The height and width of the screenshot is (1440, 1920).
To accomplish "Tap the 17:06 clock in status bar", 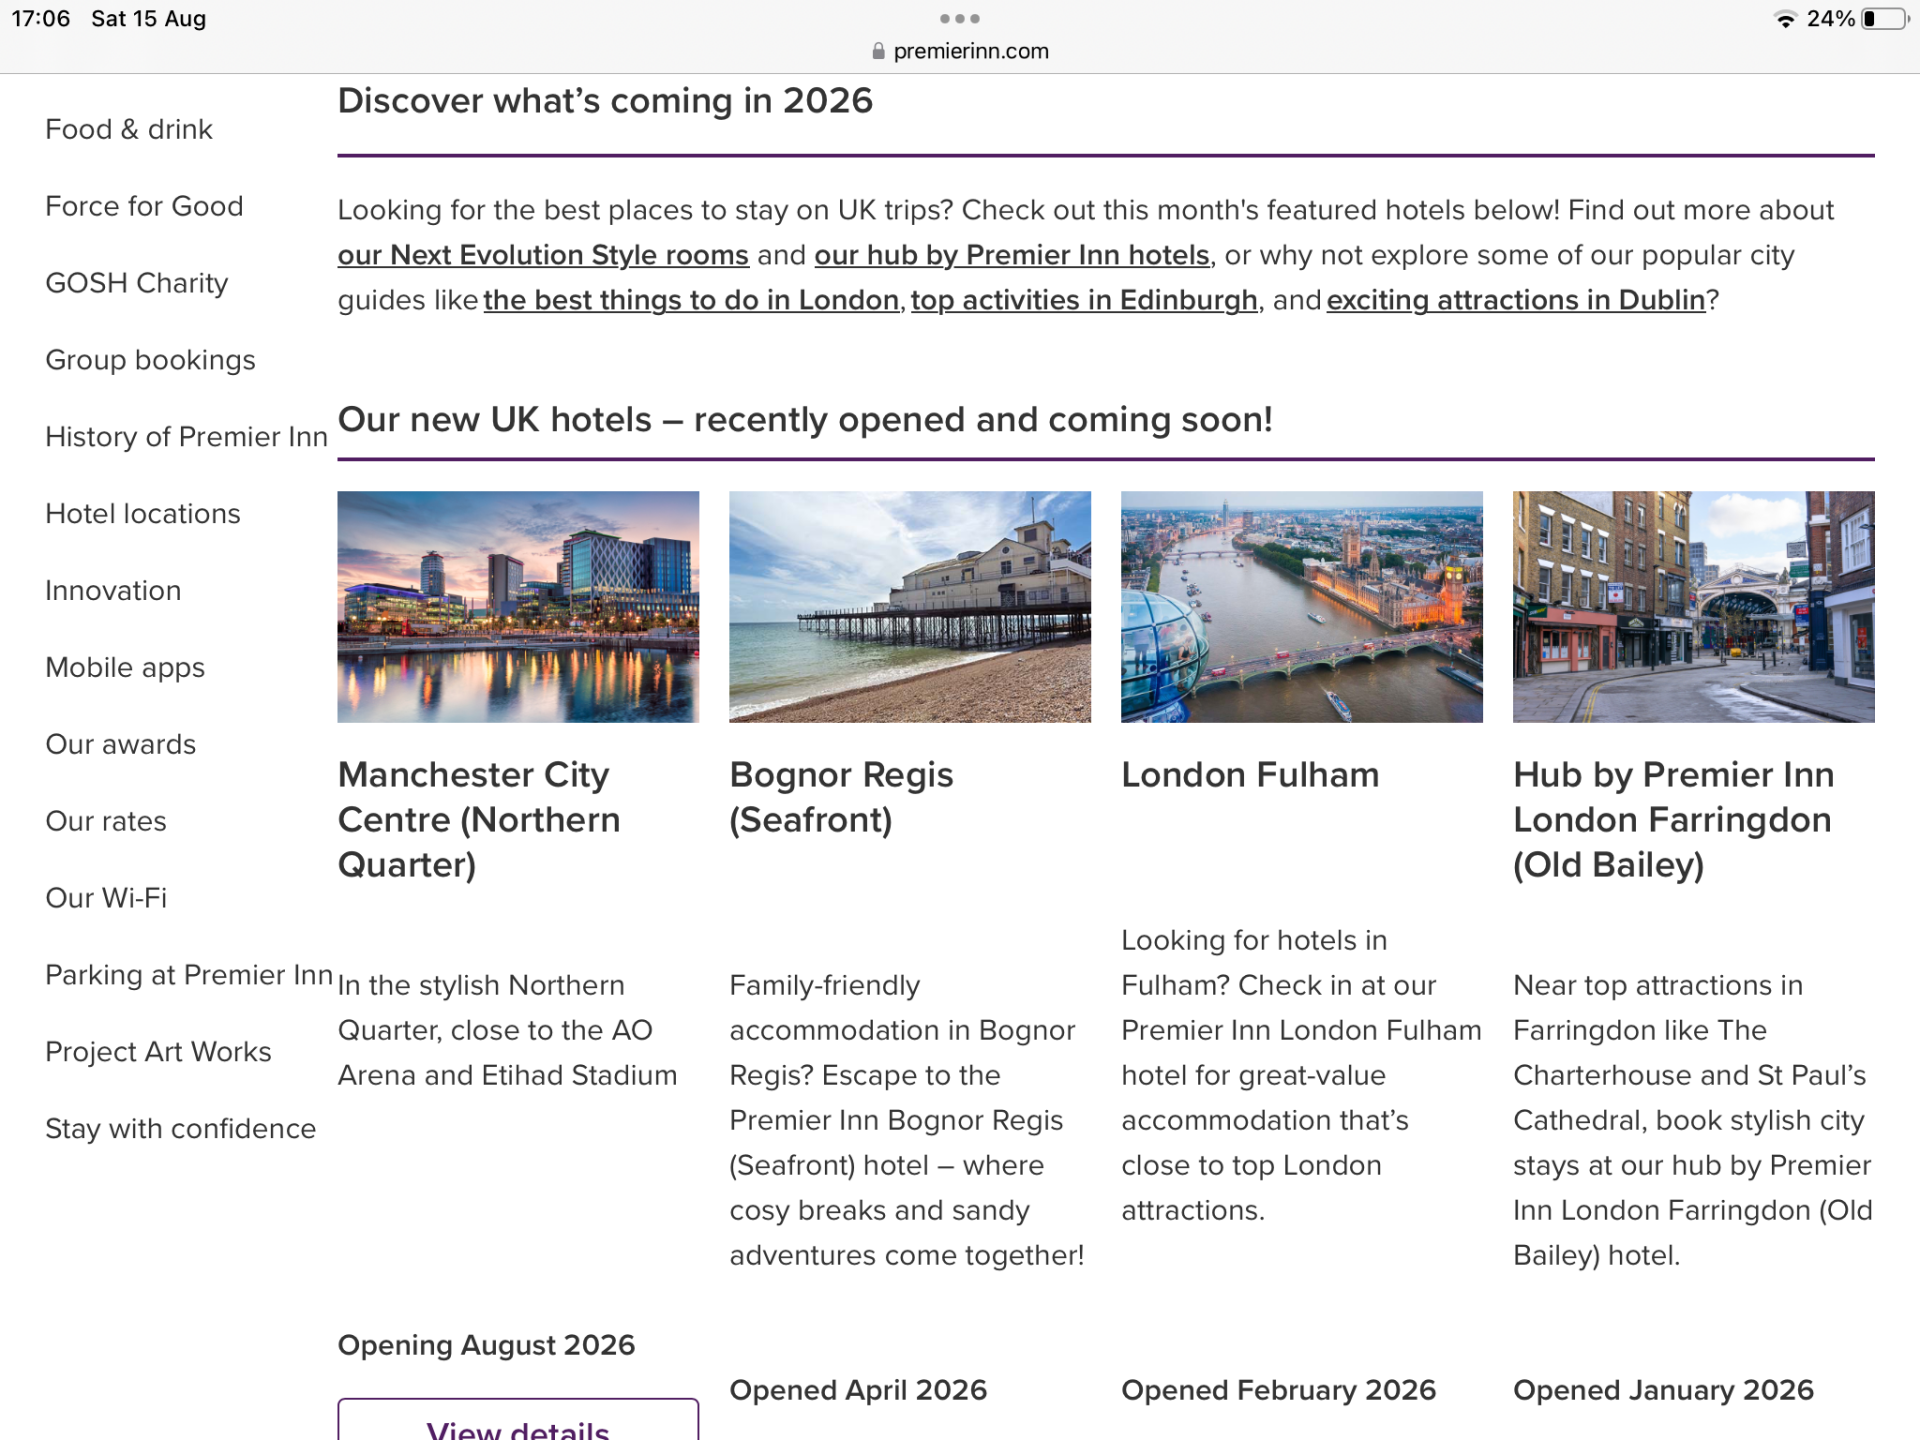I will pos(41,19).
